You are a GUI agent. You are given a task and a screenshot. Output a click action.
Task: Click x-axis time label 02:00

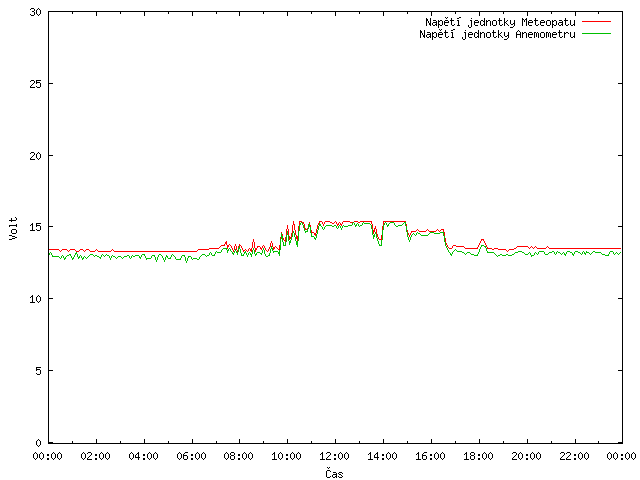point(96,456)
